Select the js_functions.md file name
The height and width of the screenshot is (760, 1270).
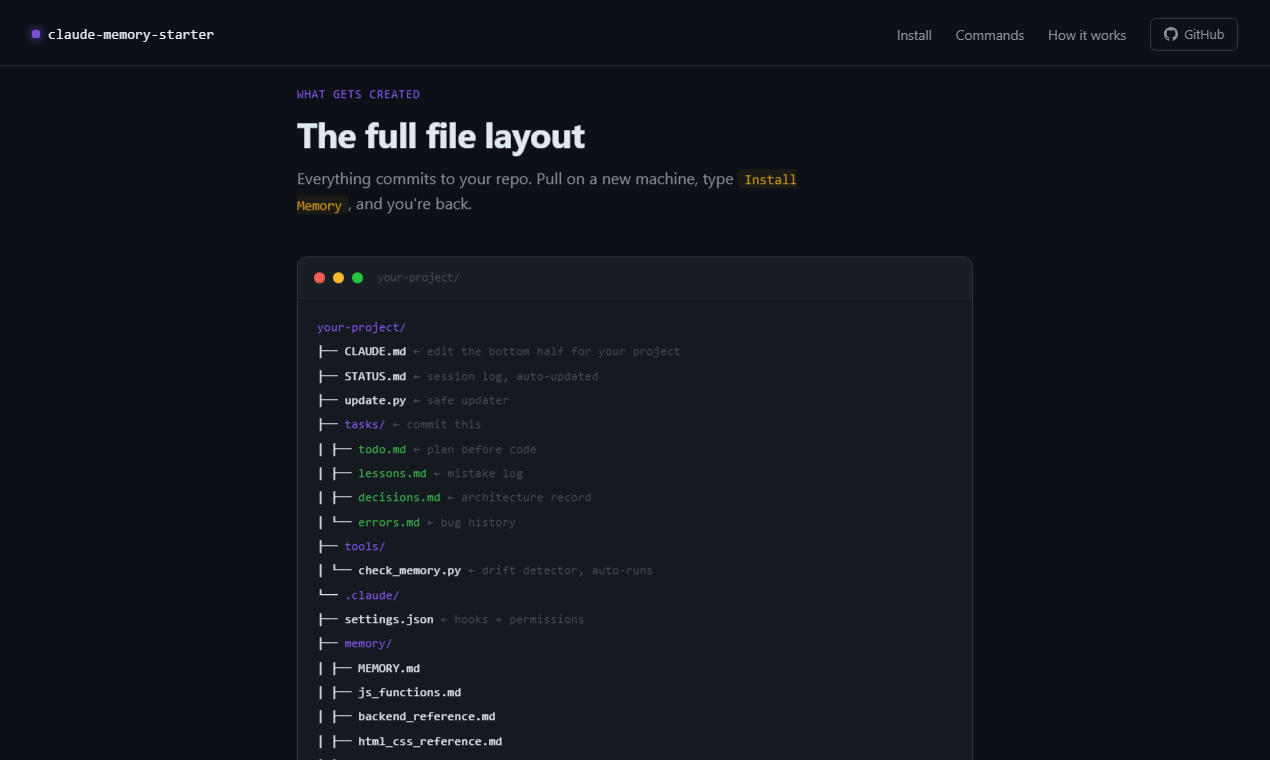[409, 692]
